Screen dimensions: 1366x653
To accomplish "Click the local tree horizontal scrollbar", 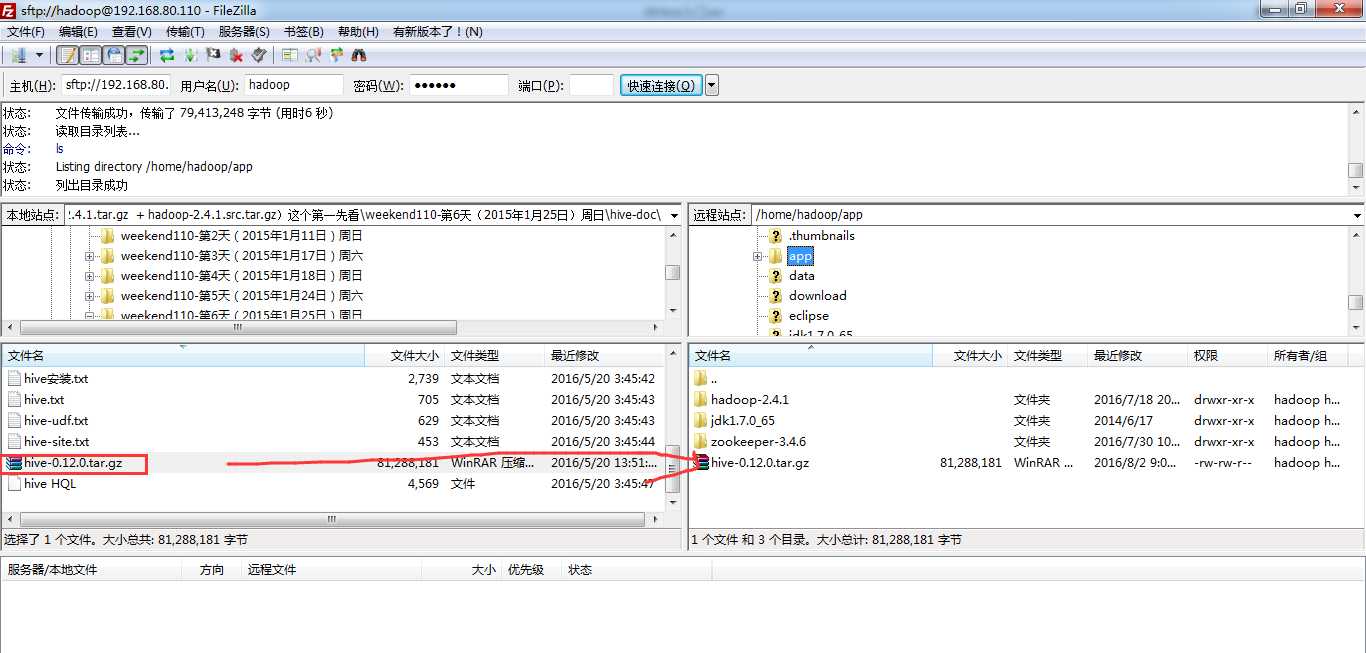I will (332, 327).
